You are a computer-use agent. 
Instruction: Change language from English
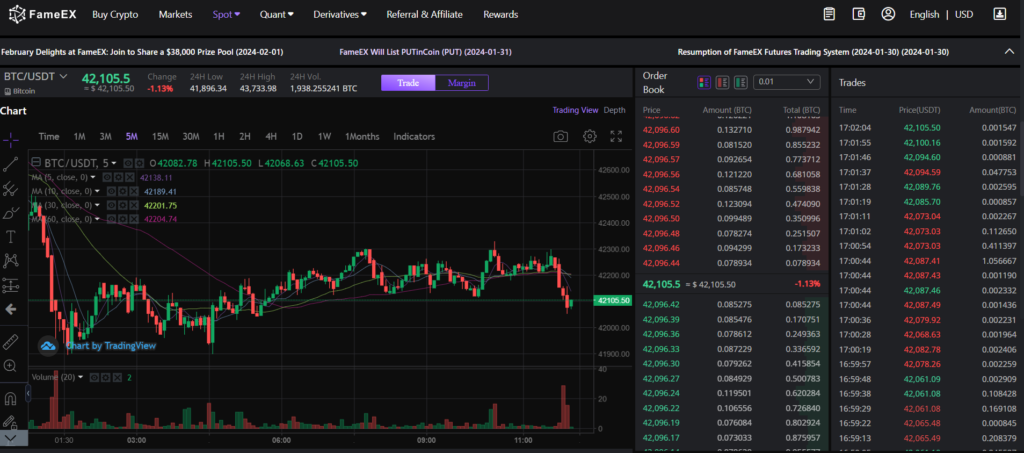click(924, 14)
